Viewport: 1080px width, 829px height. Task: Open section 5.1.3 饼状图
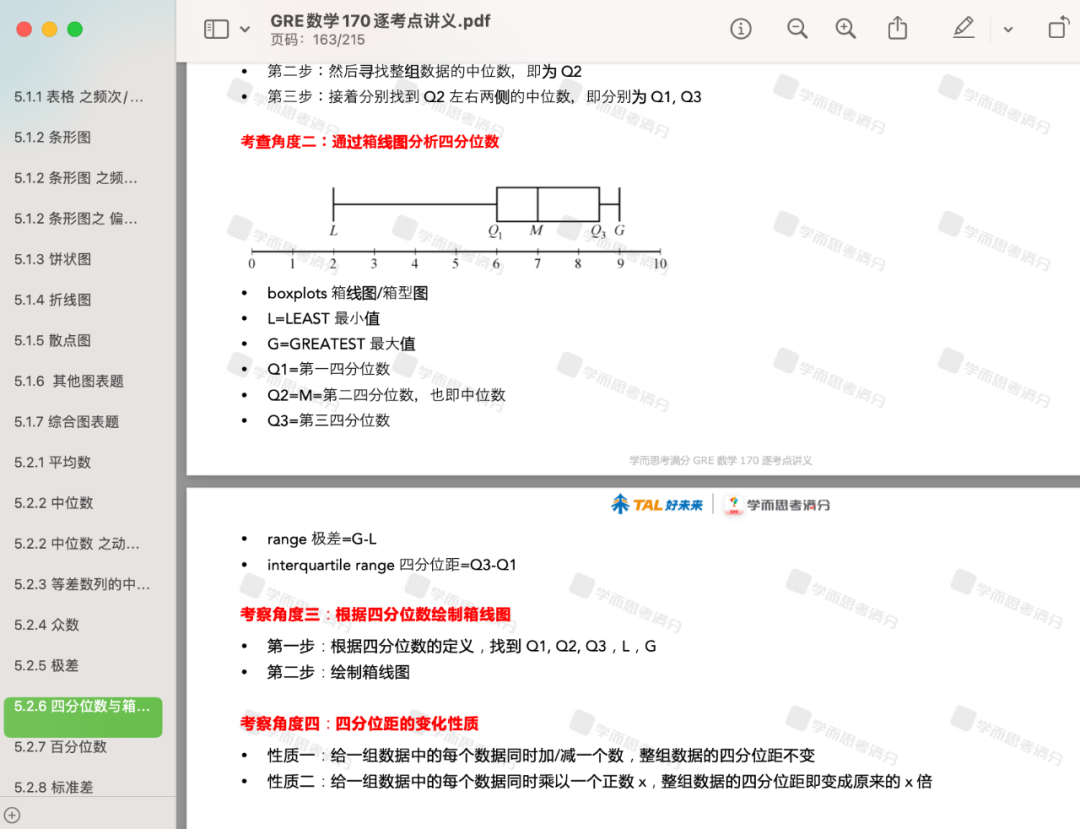(x=53, y=259)
